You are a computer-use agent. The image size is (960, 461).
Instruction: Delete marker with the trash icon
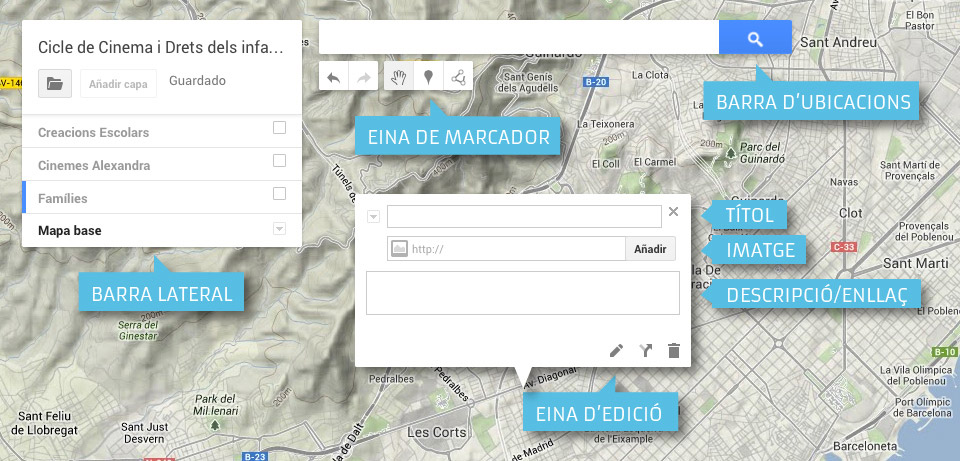click(x=674, y=350)
